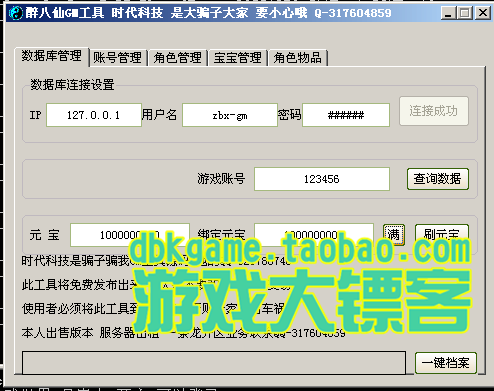This screenshot has height=391, width=494.
Task: Open the 账号管理 tab
Action: pyautogui.click(x=118, y=58)
